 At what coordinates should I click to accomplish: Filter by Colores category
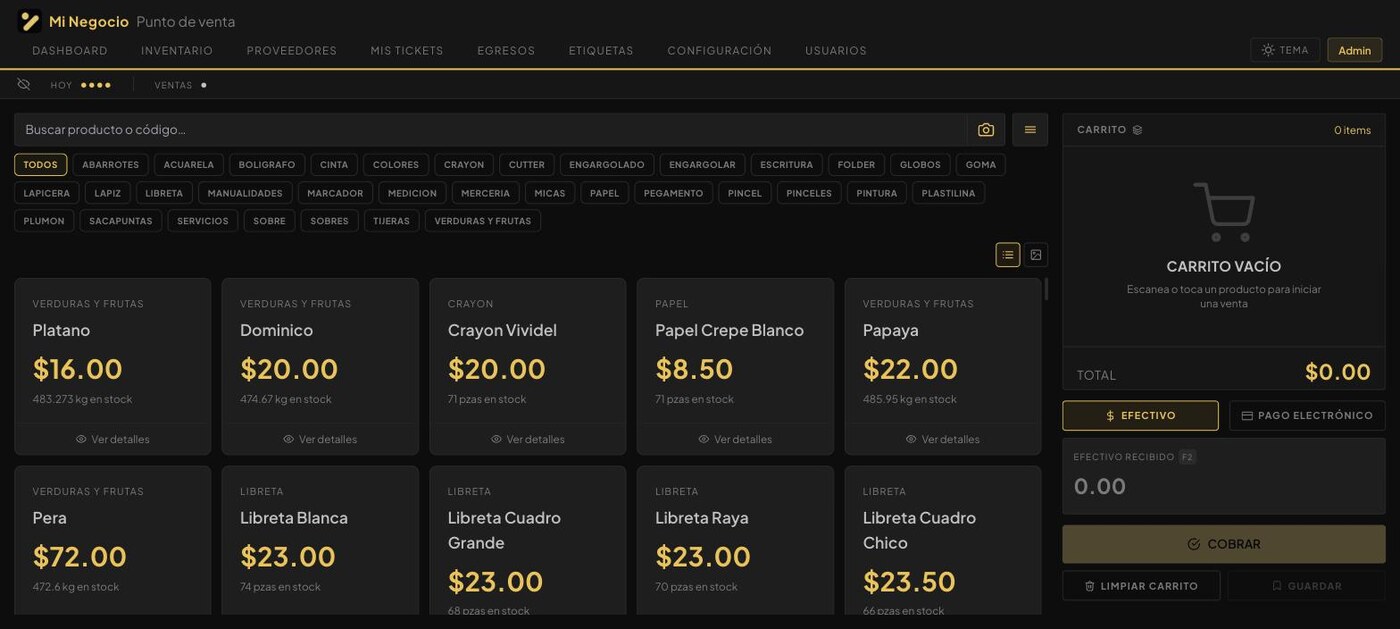(396, 165)
